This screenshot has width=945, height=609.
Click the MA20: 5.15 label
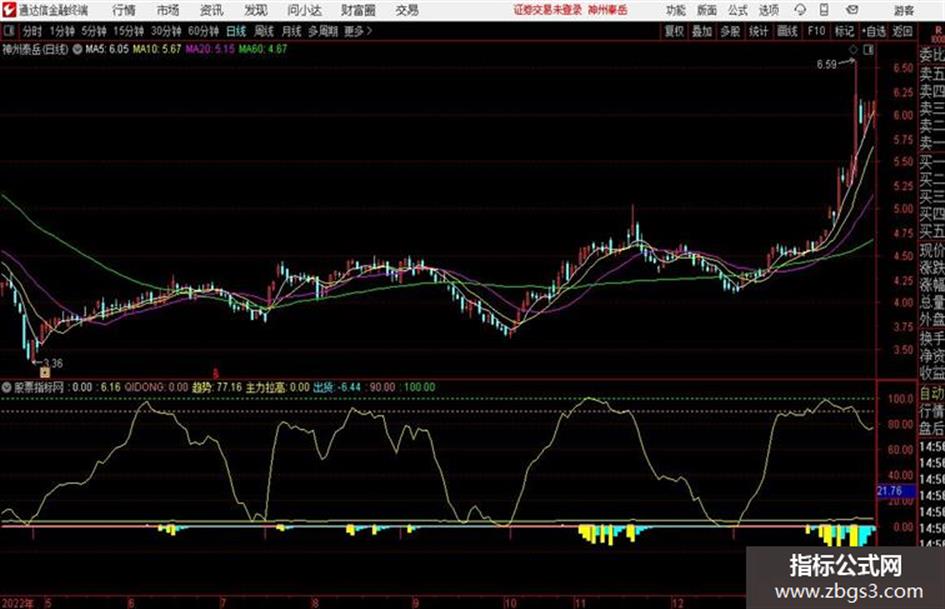coord(210,49)
